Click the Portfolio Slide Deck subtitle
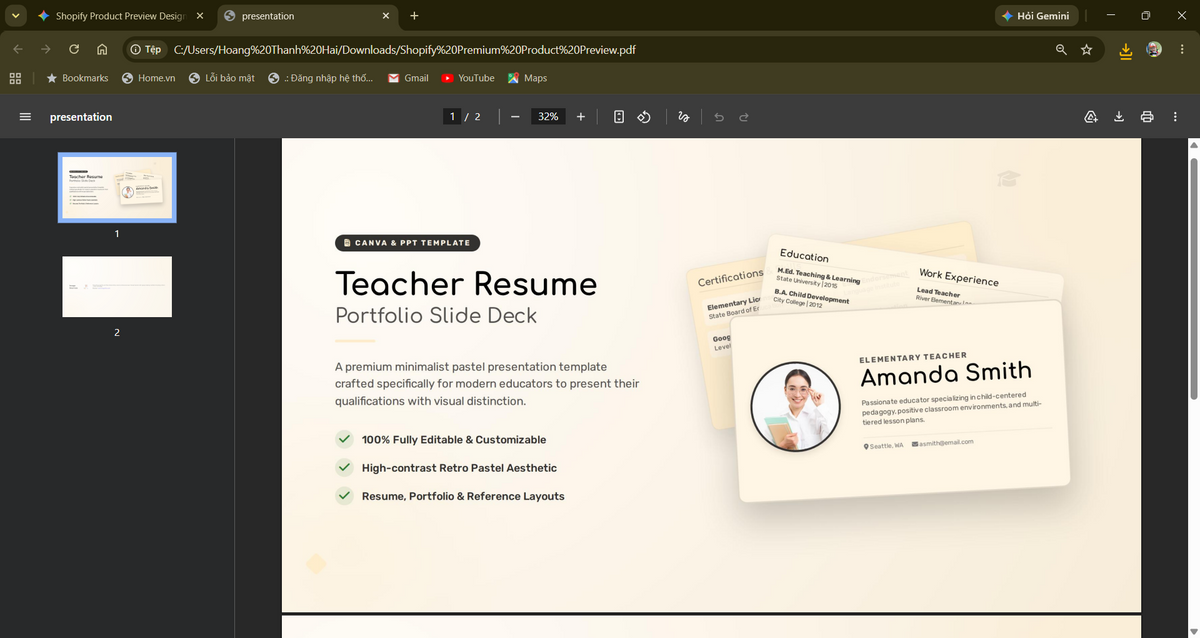 click(x=436, y=316)
